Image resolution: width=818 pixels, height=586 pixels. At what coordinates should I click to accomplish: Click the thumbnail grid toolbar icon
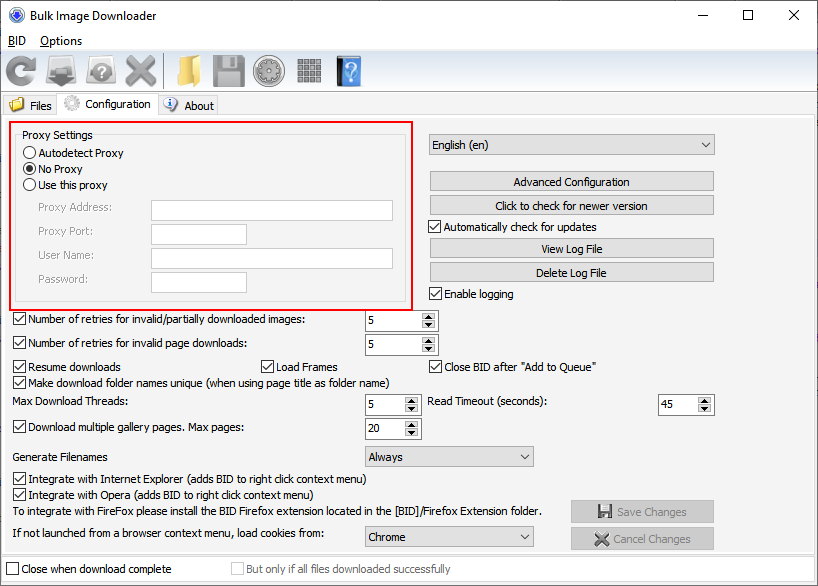point(309,70)
